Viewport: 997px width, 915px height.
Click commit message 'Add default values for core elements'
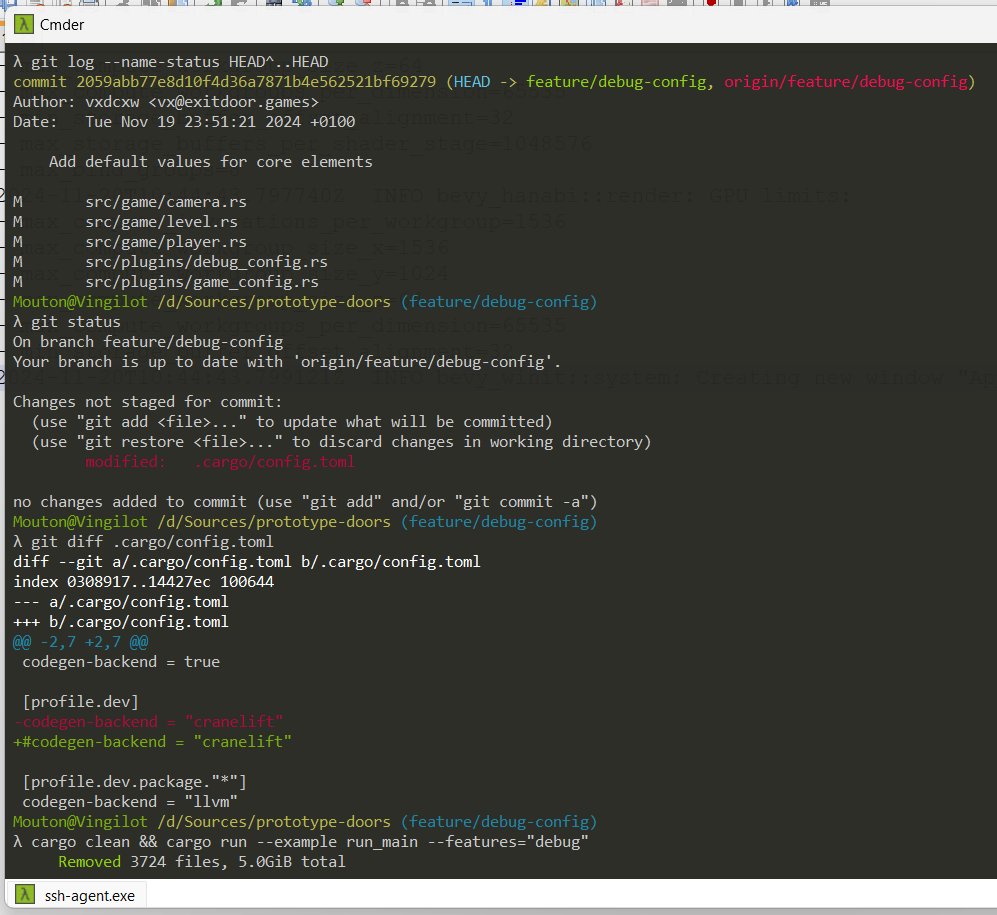[210, 162]
